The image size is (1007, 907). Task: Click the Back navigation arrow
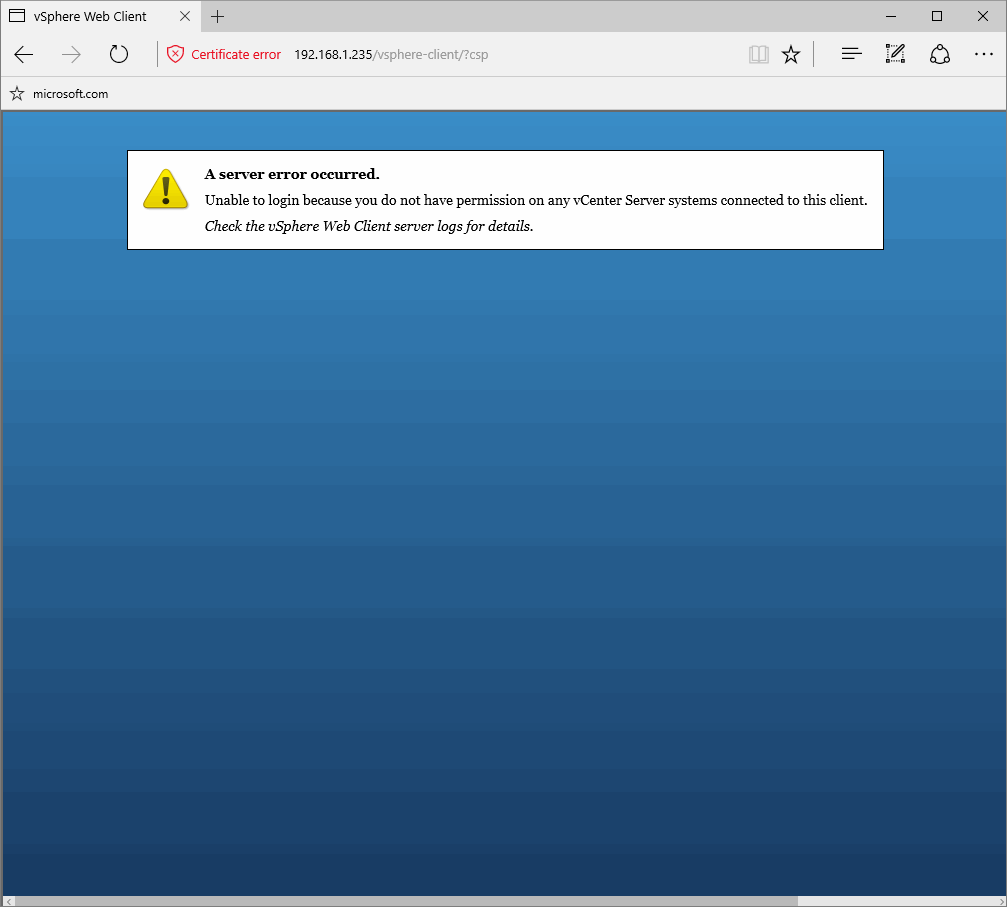(24, 54)
